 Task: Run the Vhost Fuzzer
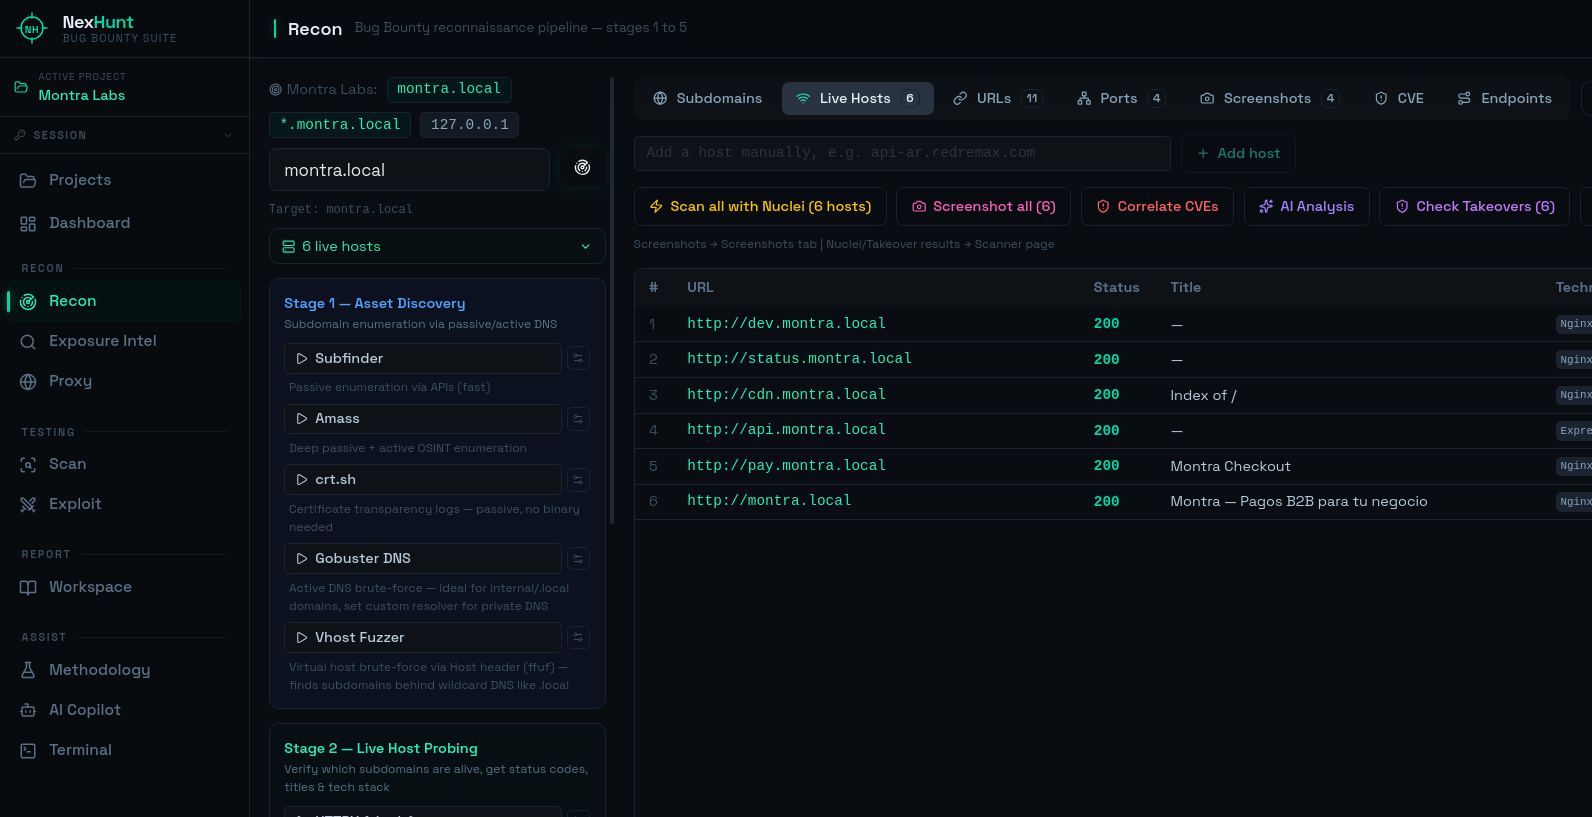pyautogui.click(x=423, y=638)
